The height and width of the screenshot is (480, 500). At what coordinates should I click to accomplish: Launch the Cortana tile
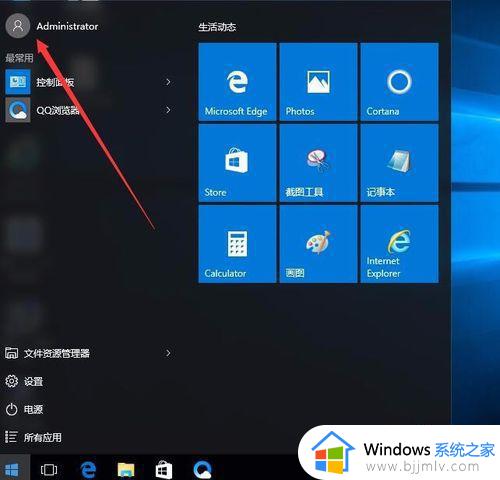[399, 82]
